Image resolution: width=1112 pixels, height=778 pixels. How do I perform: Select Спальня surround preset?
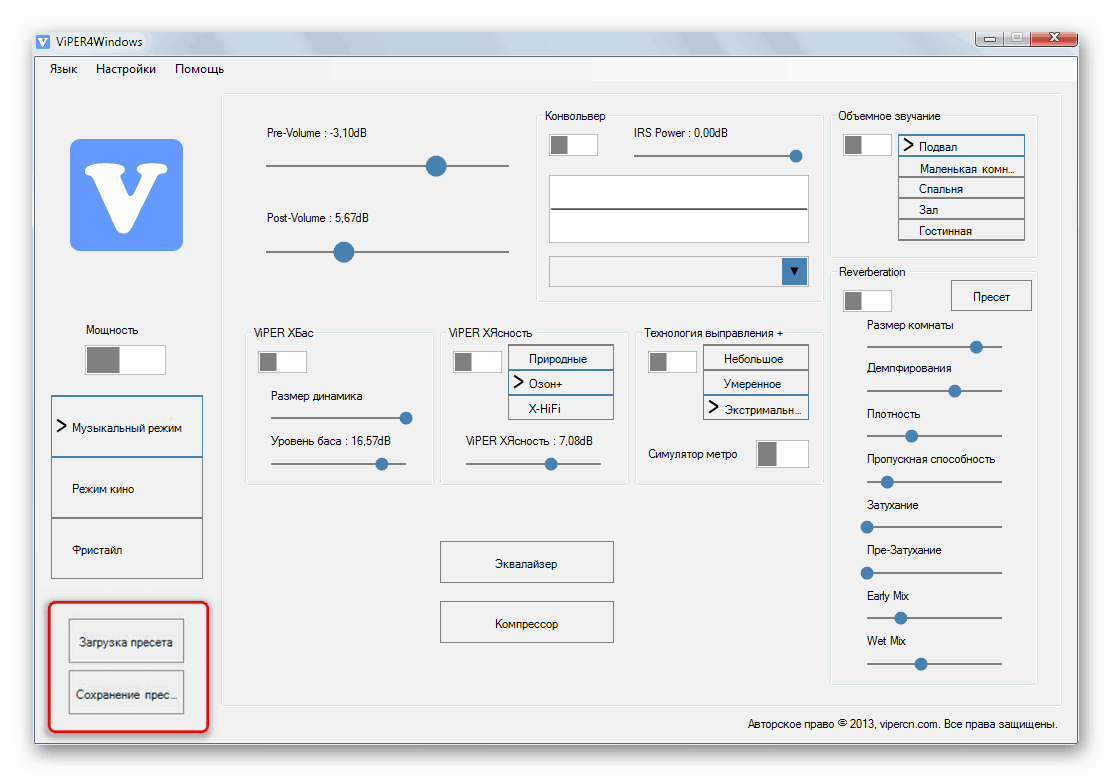[x=961, y=189]
